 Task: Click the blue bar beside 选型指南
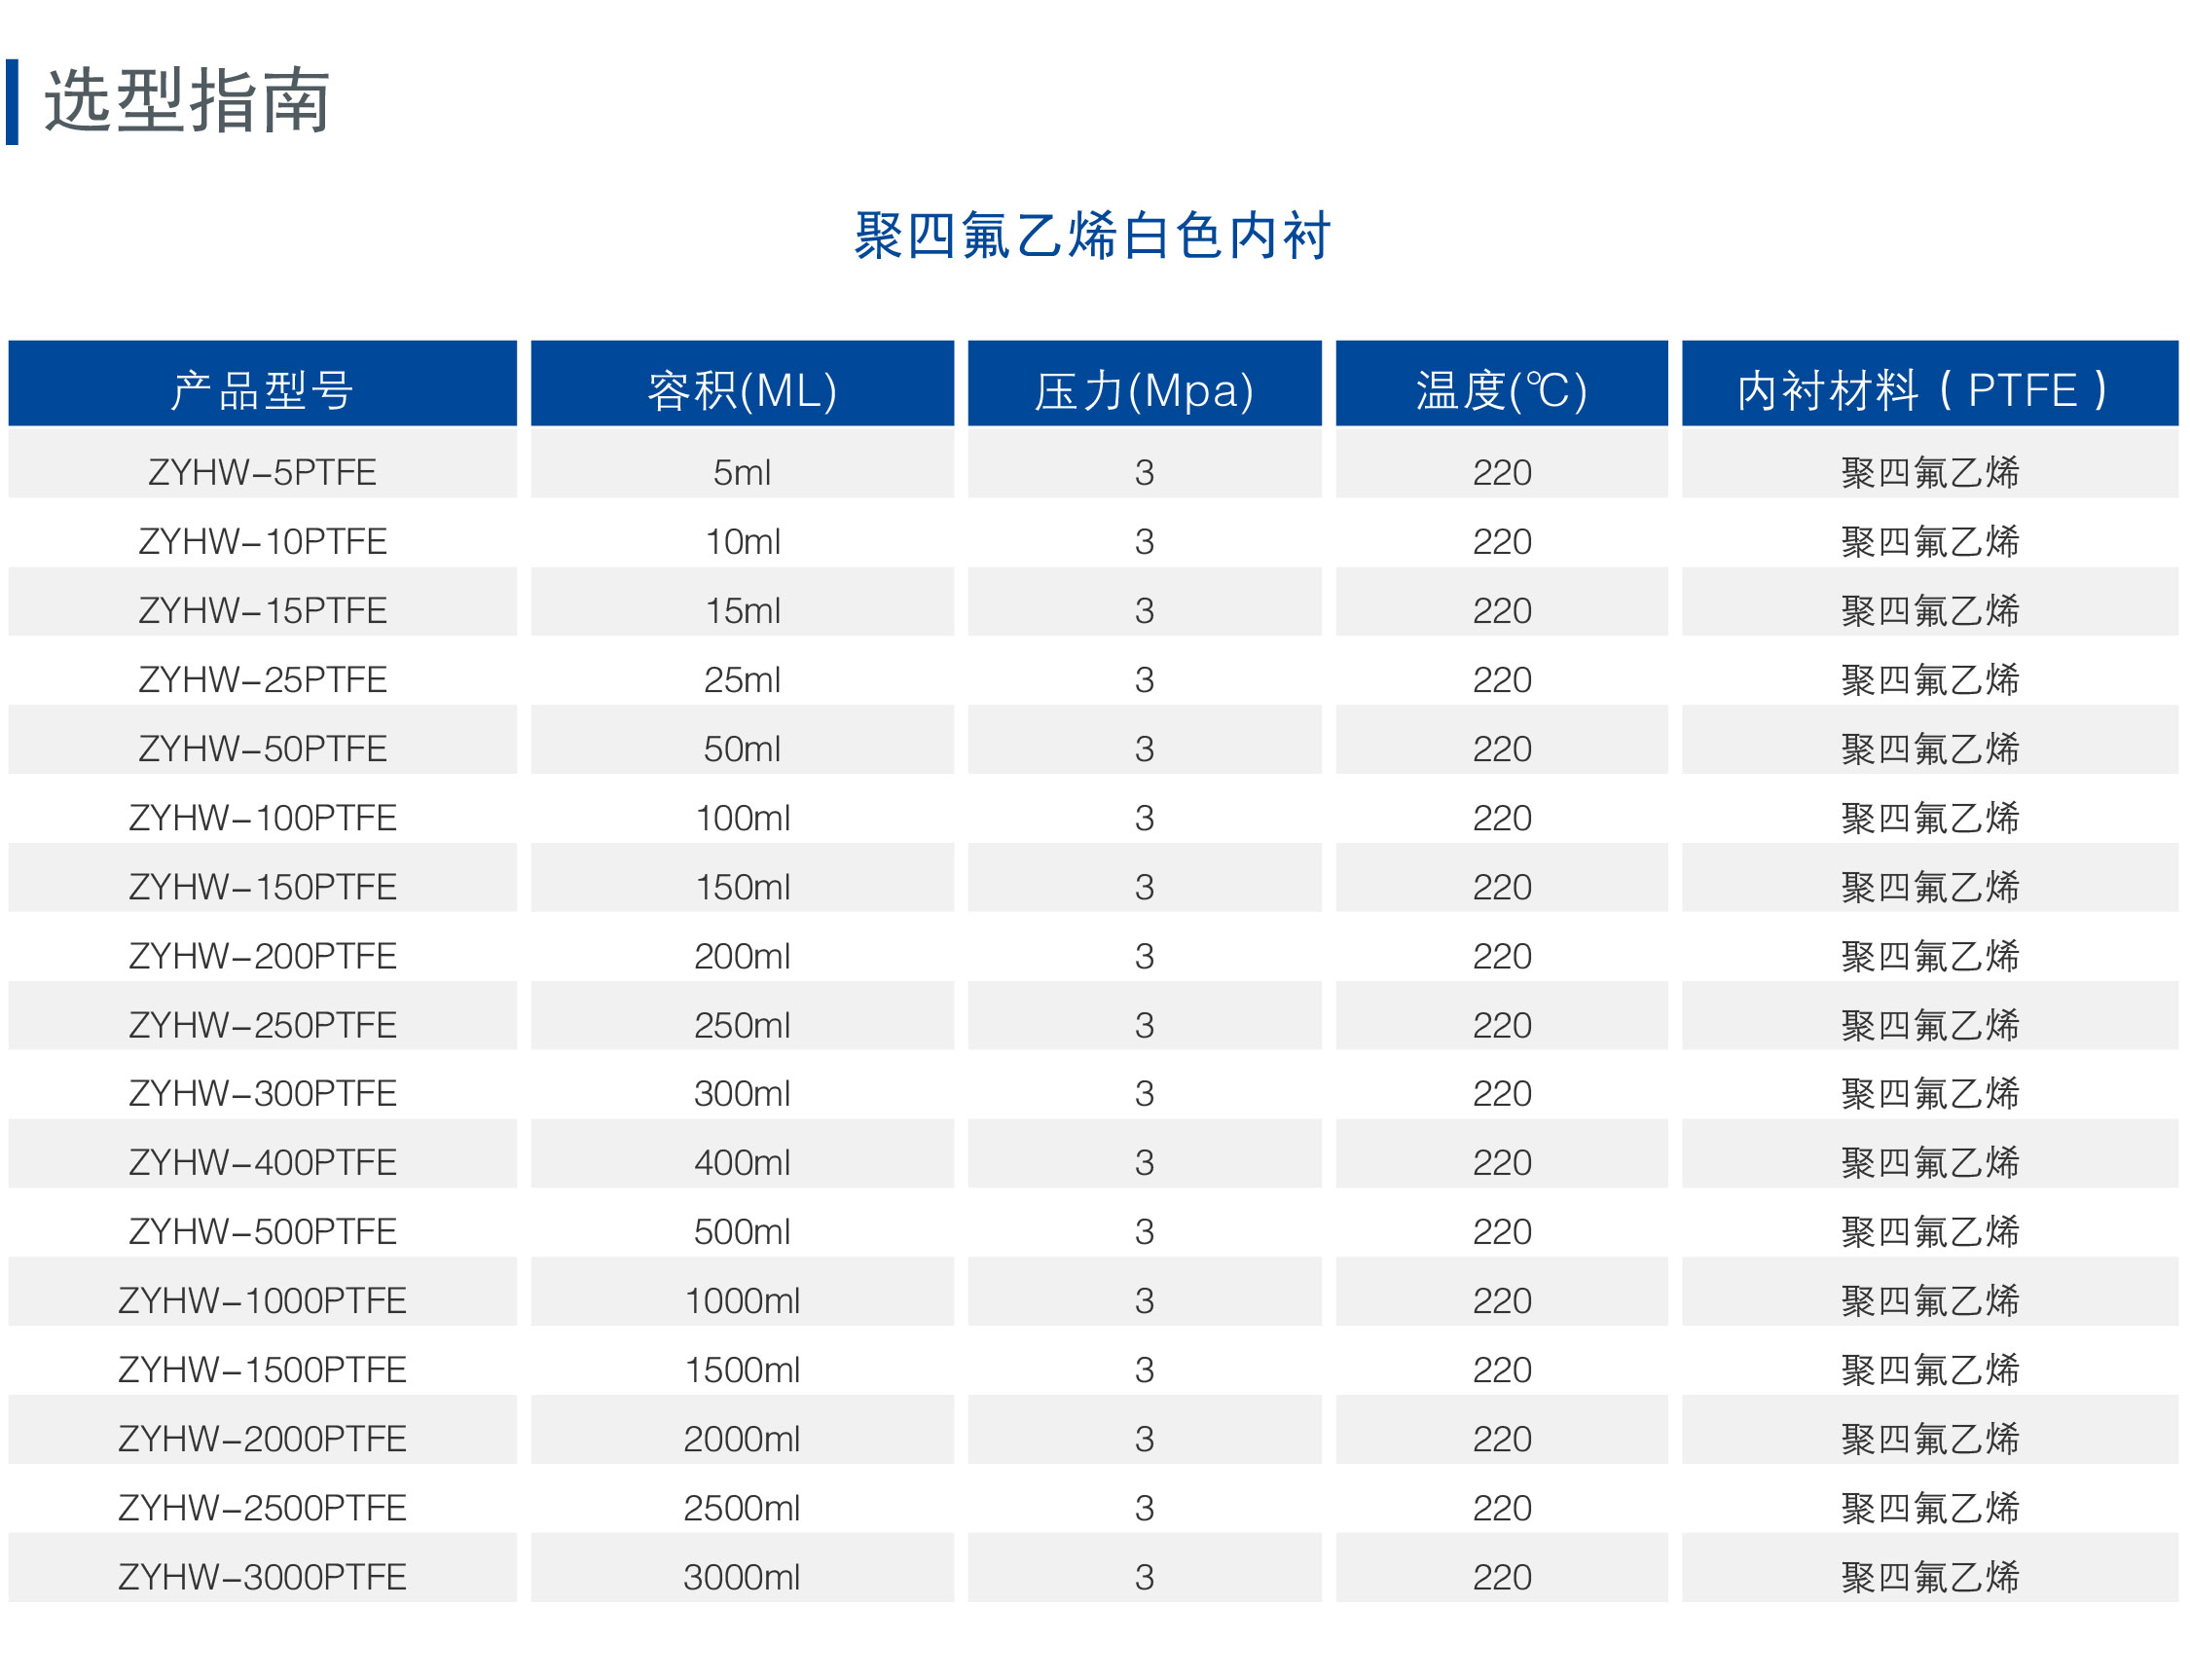[12, 102]
